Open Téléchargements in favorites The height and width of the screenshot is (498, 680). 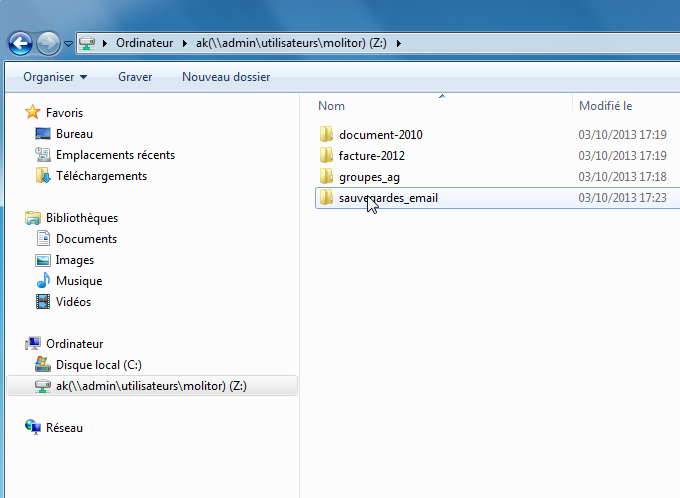tap(101, 176)
